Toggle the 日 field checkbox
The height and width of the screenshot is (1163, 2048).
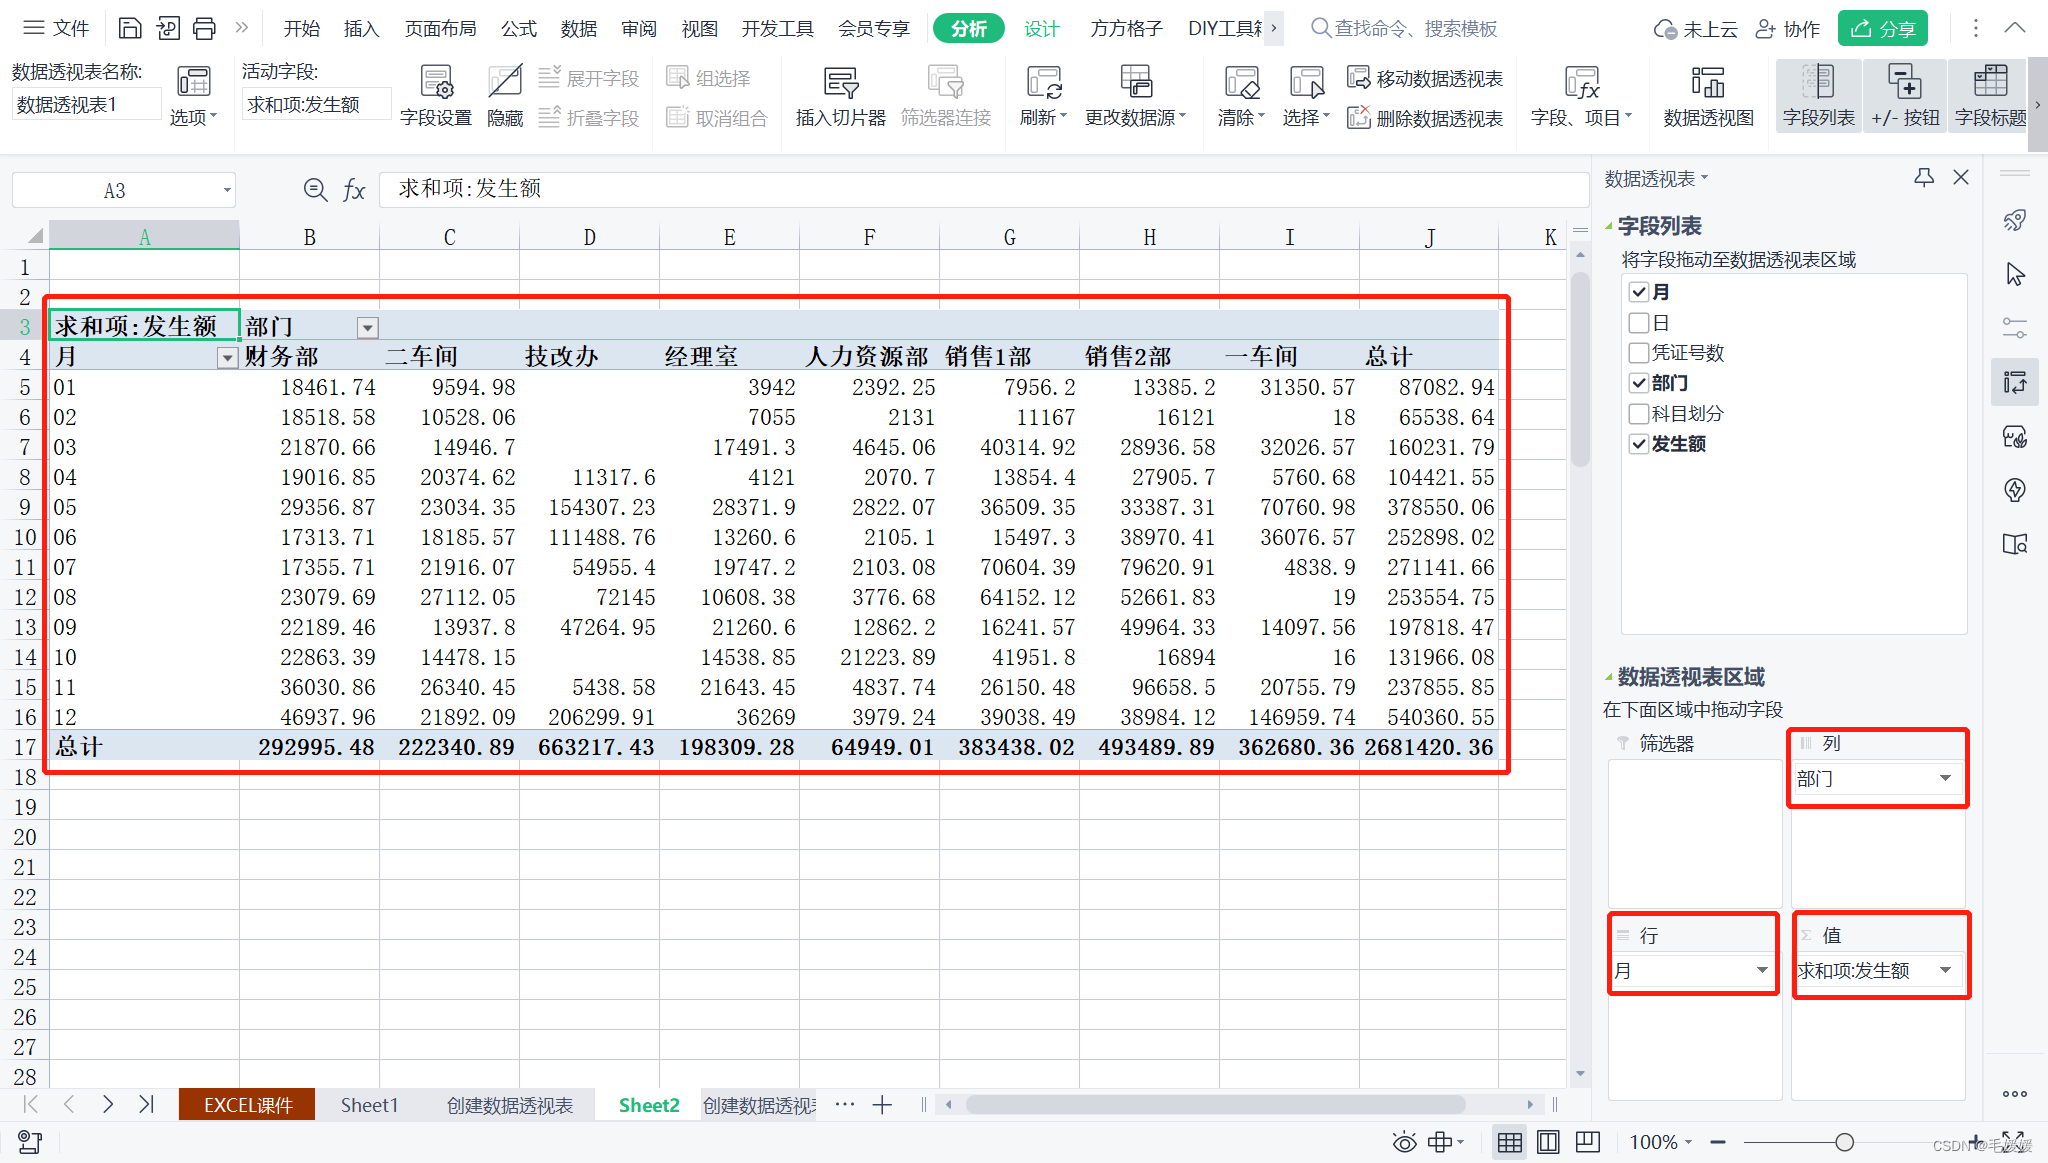(x=1638, y=322)
